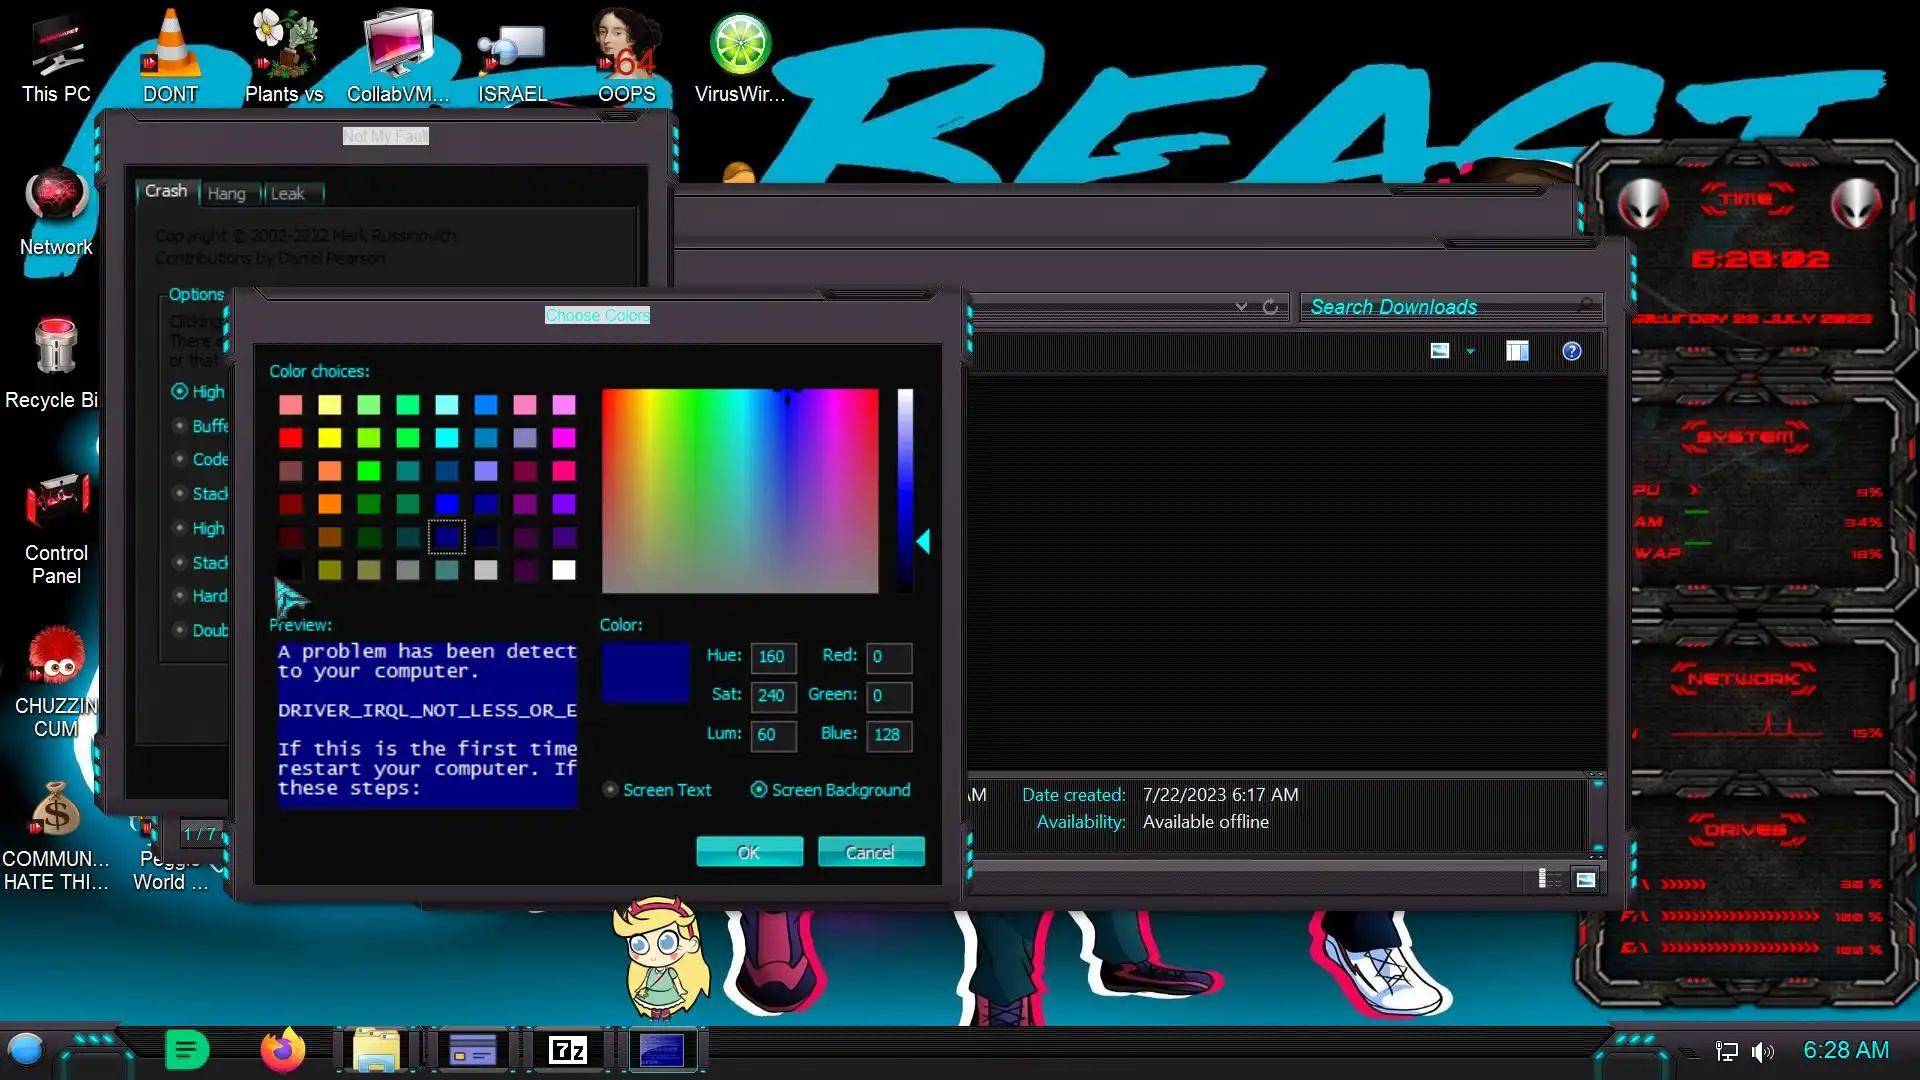The image size is (1920, 1080).
Task: Select the High radio option under Options
Action: point(180,391)
